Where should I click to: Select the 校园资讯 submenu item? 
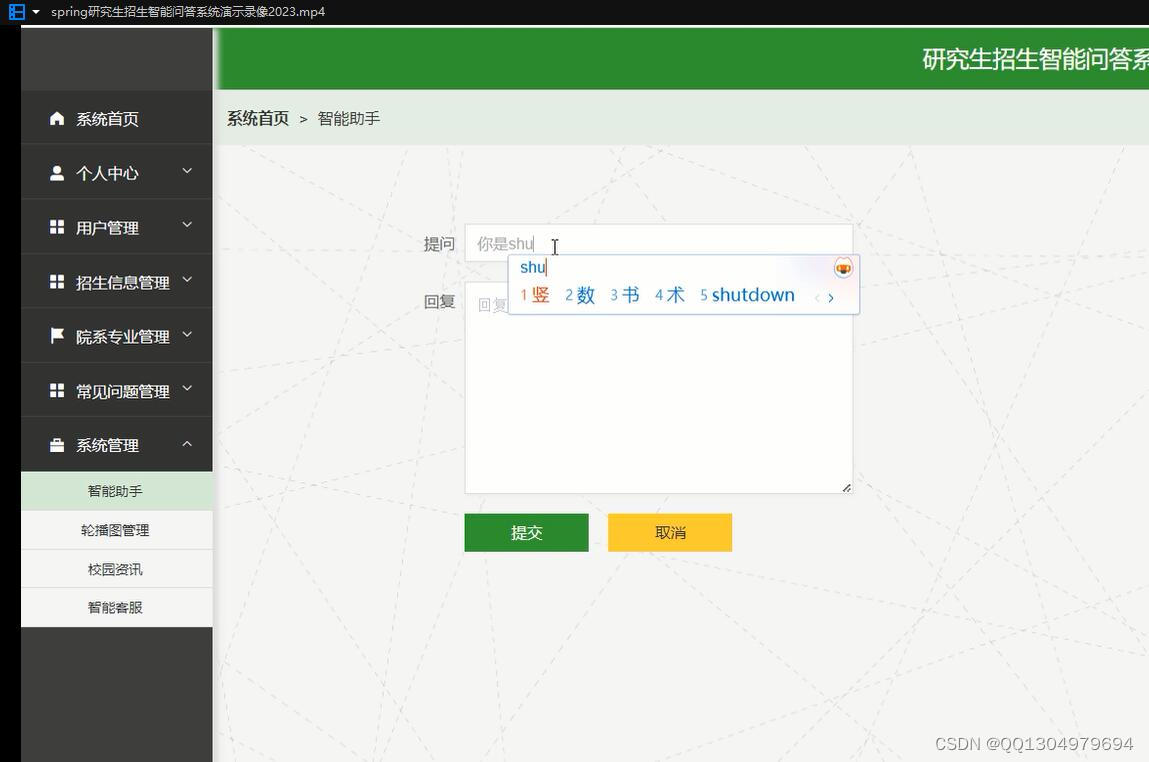(117, 569)
